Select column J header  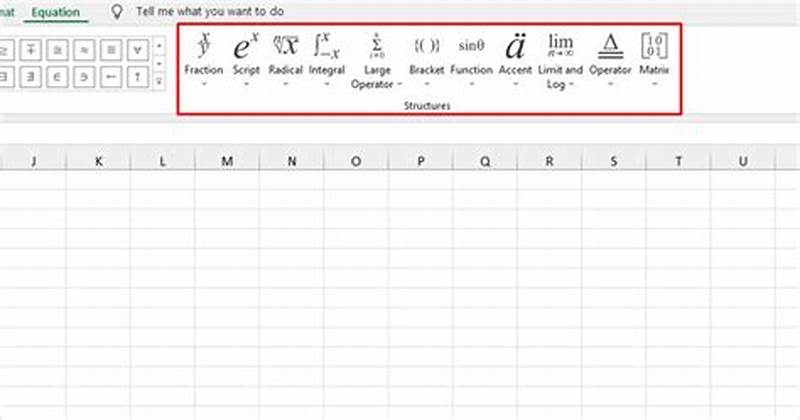point(33,161)
